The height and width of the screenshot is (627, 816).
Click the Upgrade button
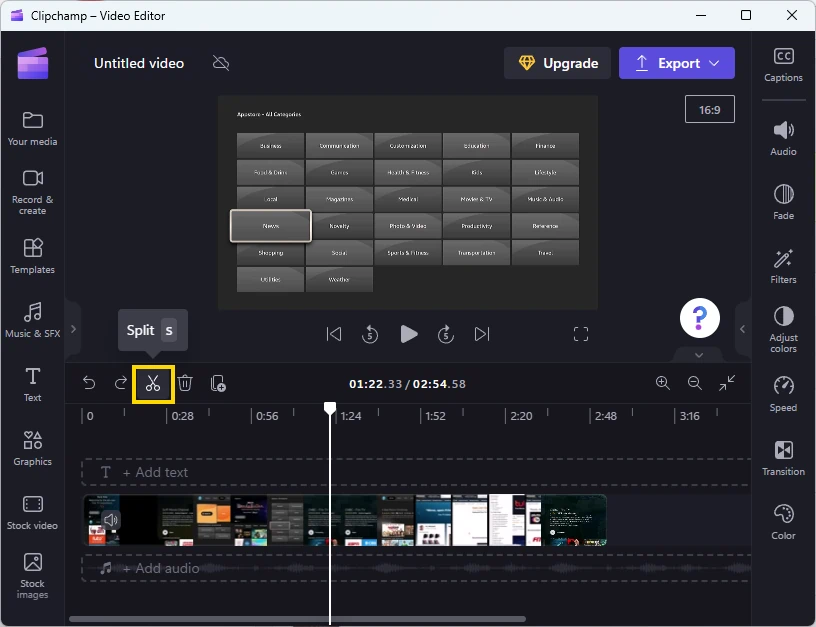pos(557,63)
